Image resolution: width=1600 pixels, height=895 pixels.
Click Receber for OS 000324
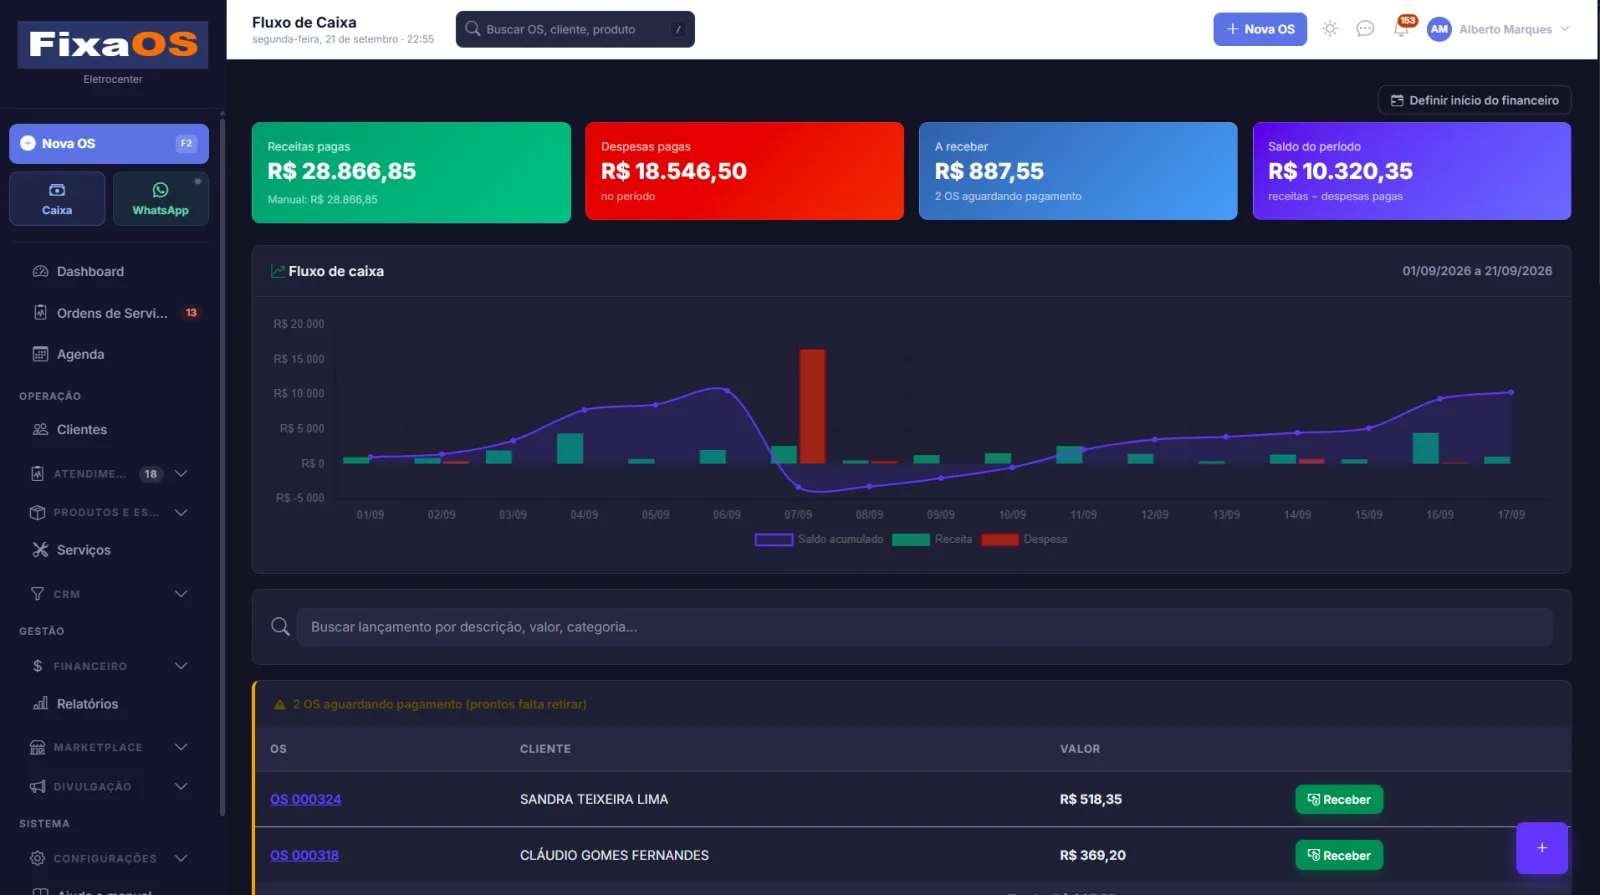1339,800
